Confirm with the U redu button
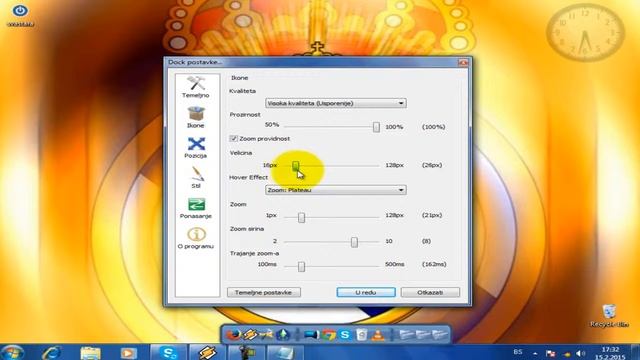 [x=366, y=292]
